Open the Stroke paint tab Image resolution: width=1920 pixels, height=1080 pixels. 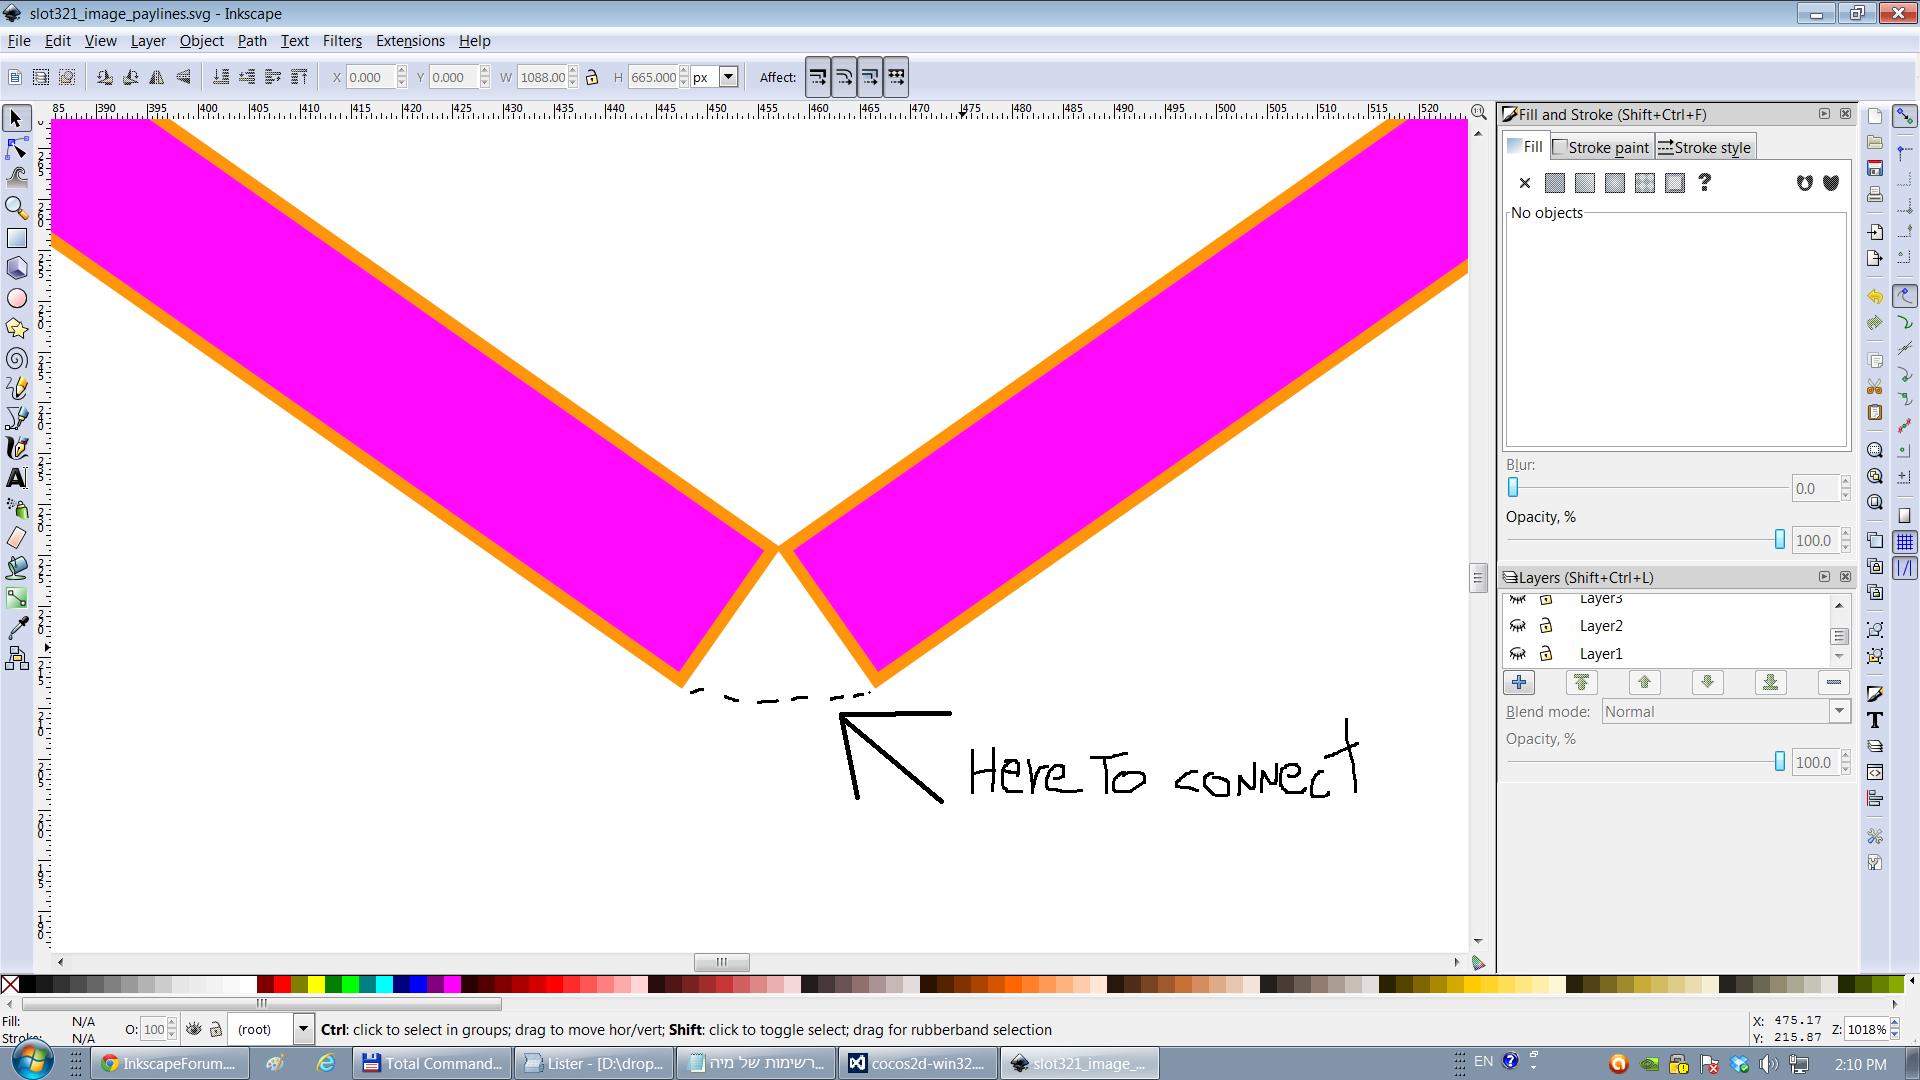tap(1601, 147)
